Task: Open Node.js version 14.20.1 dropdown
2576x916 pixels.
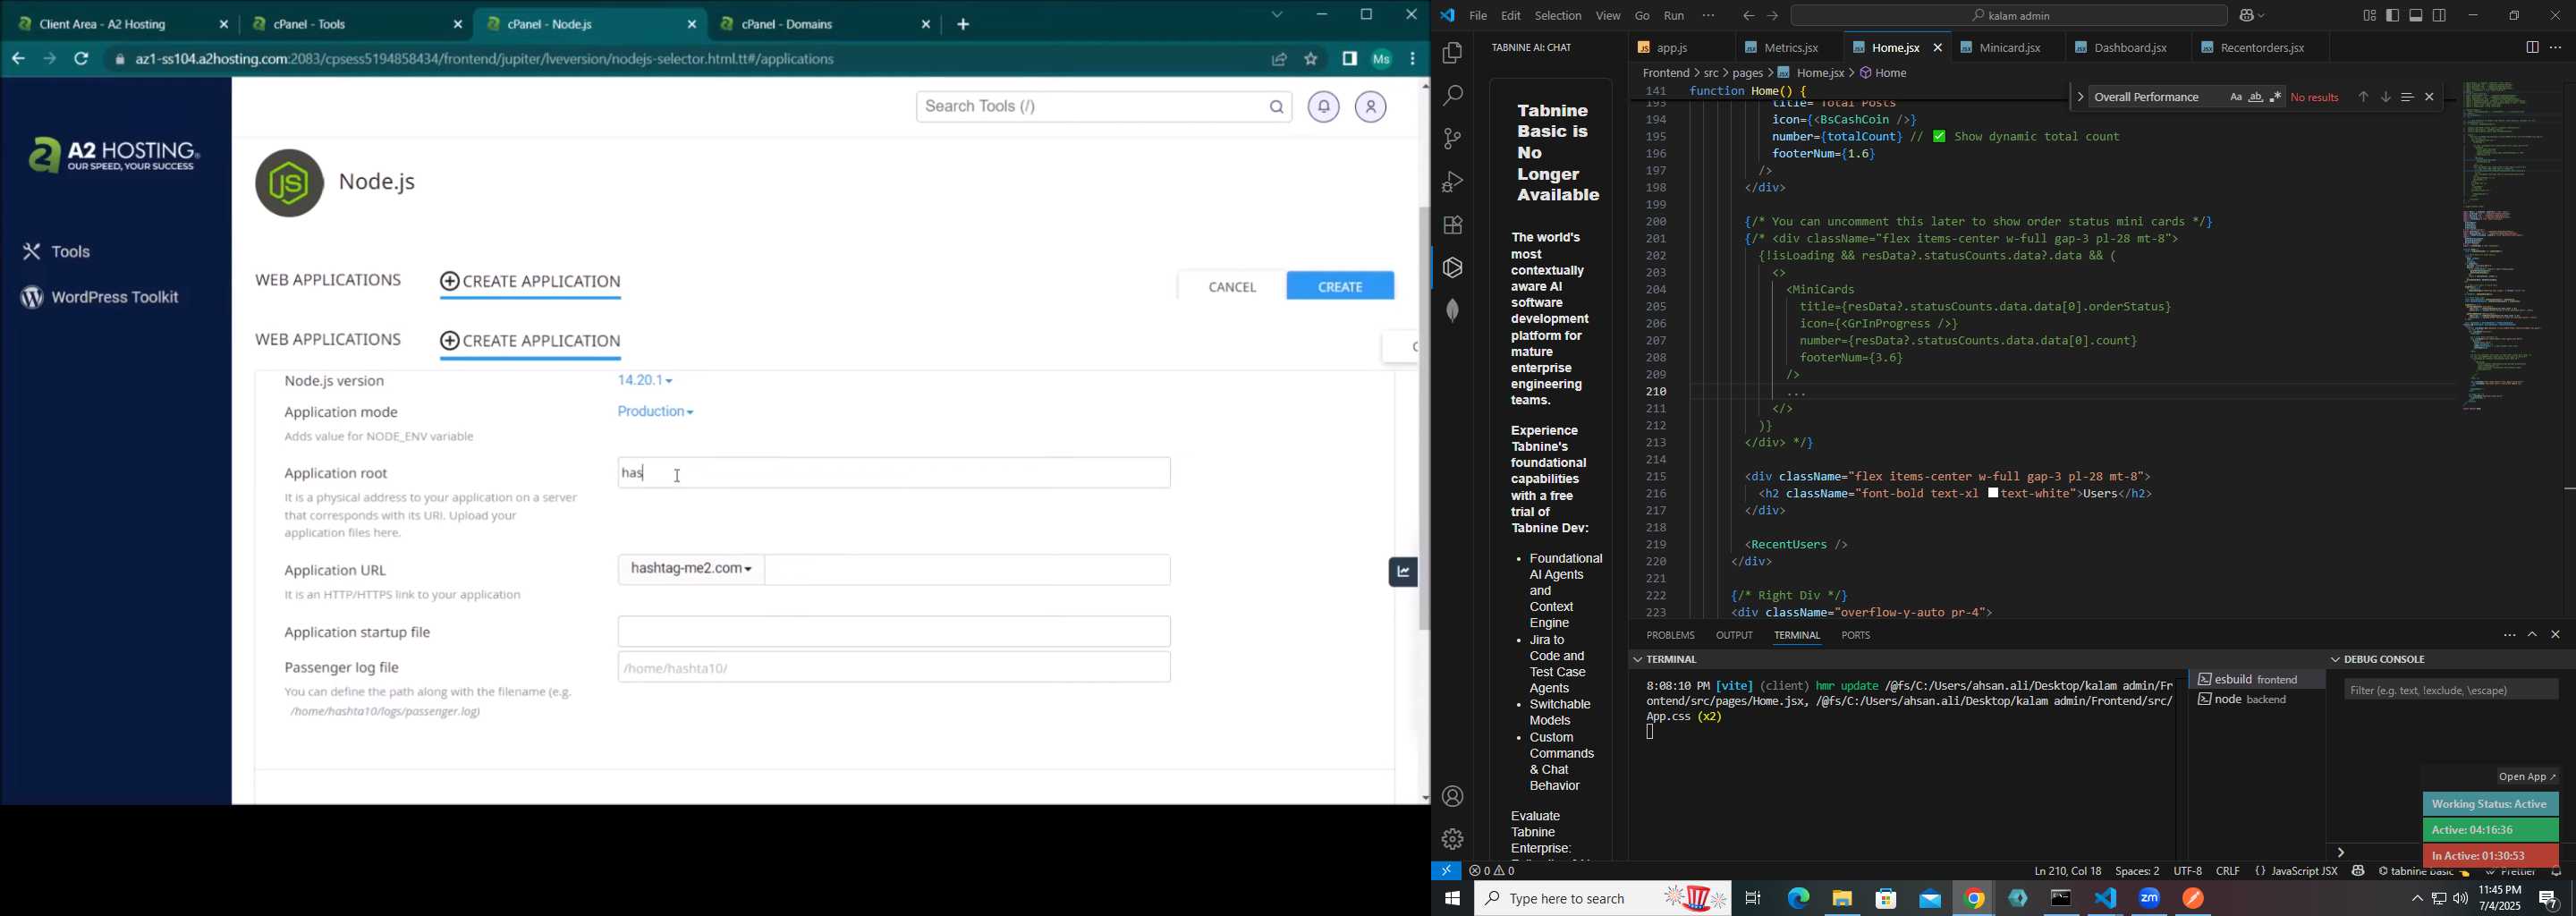Action: 645,381
